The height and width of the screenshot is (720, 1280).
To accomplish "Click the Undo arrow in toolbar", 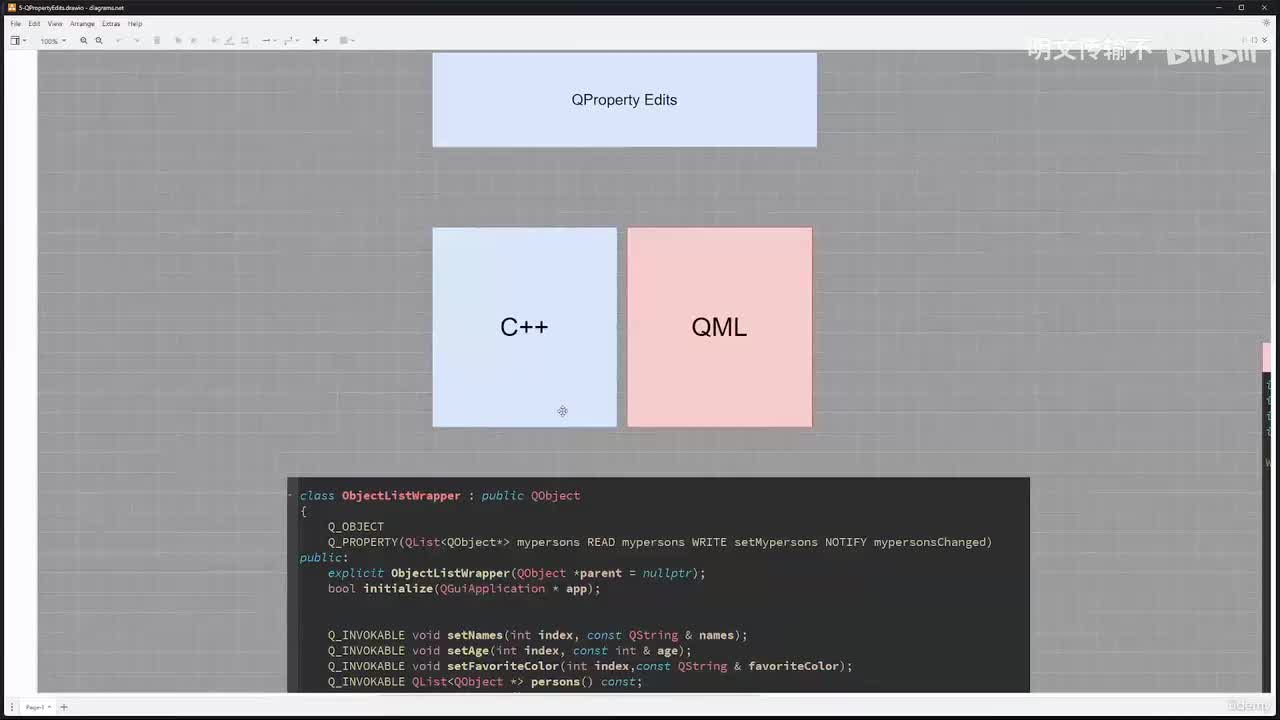I will pos(119,41).
